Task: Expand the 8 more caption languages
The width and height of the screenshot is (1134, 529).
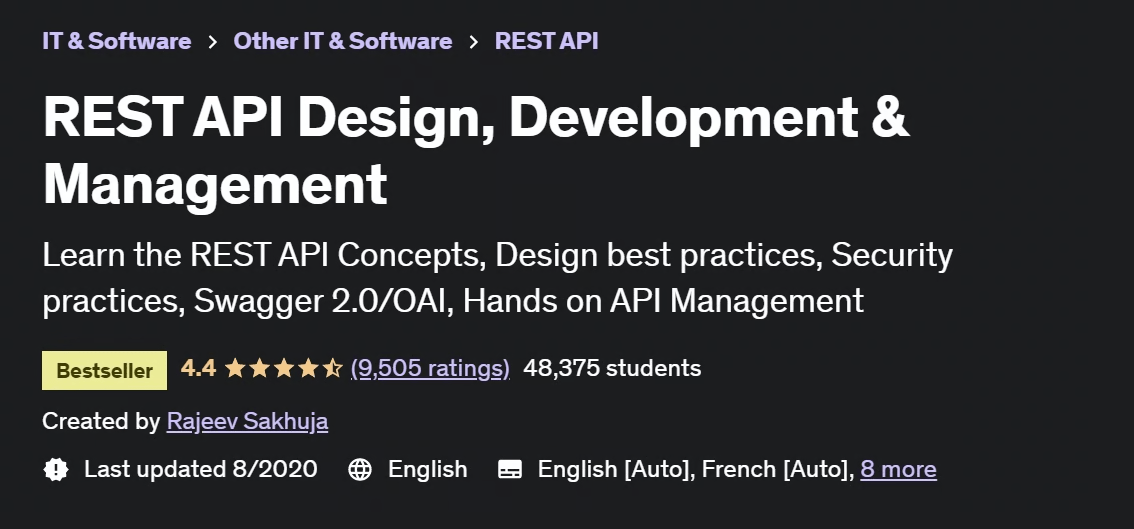Action: click(898, 469)
